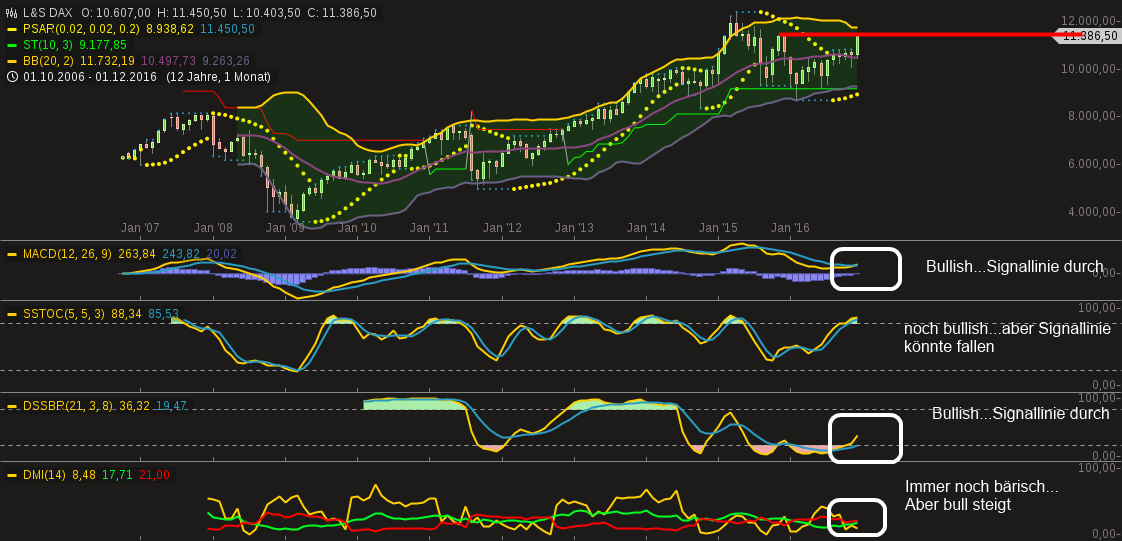Open the PSAR(0.02, 0.02, 0.2) indicator label

[x=81, y=29]
